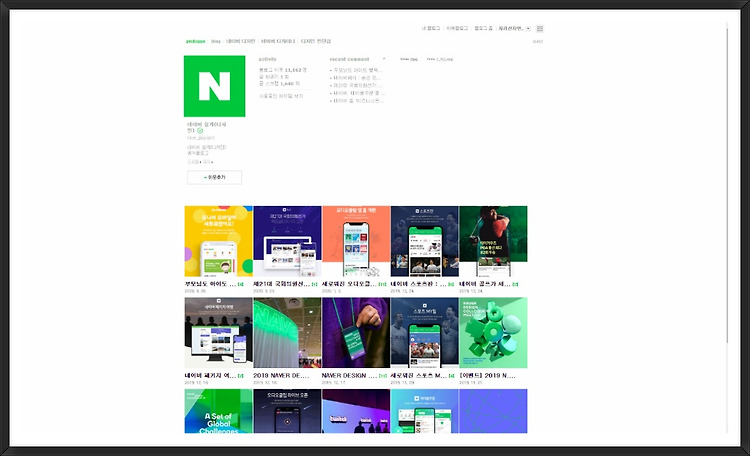
Task: Open the post title '제21대 국회의원선...'
Action: [282, 284]
